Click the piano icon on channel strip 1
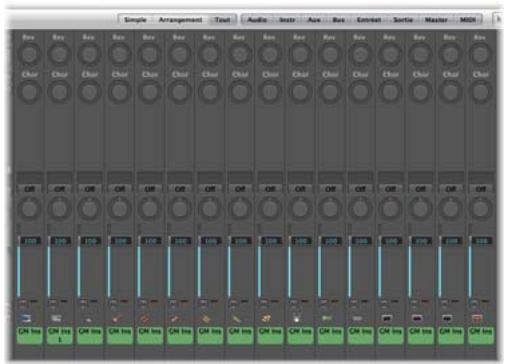The height and width of the screenshot is (364, 507). (x=26, y=318)
